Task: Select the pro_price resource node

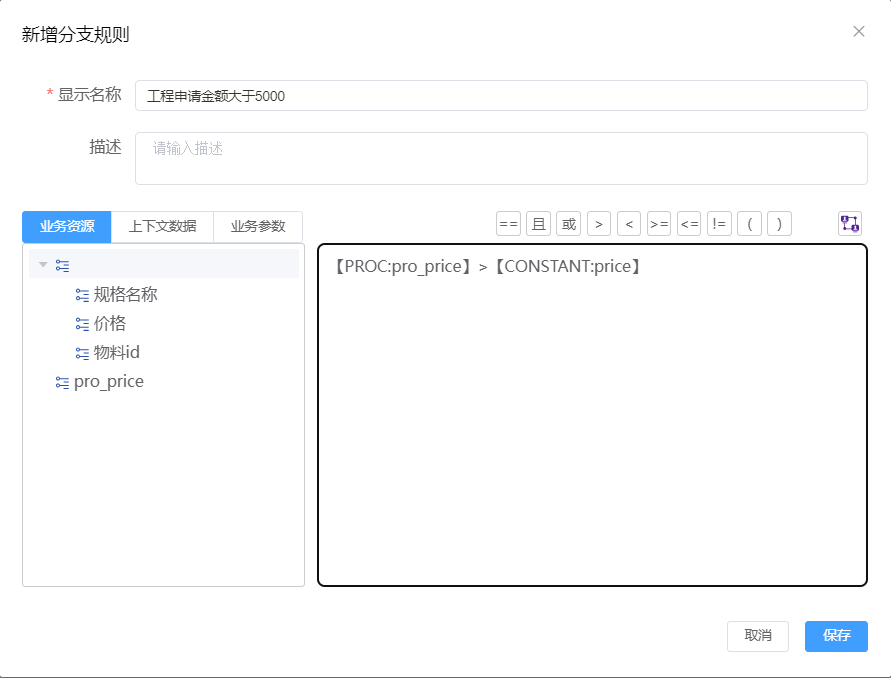Action: (108, 381)
